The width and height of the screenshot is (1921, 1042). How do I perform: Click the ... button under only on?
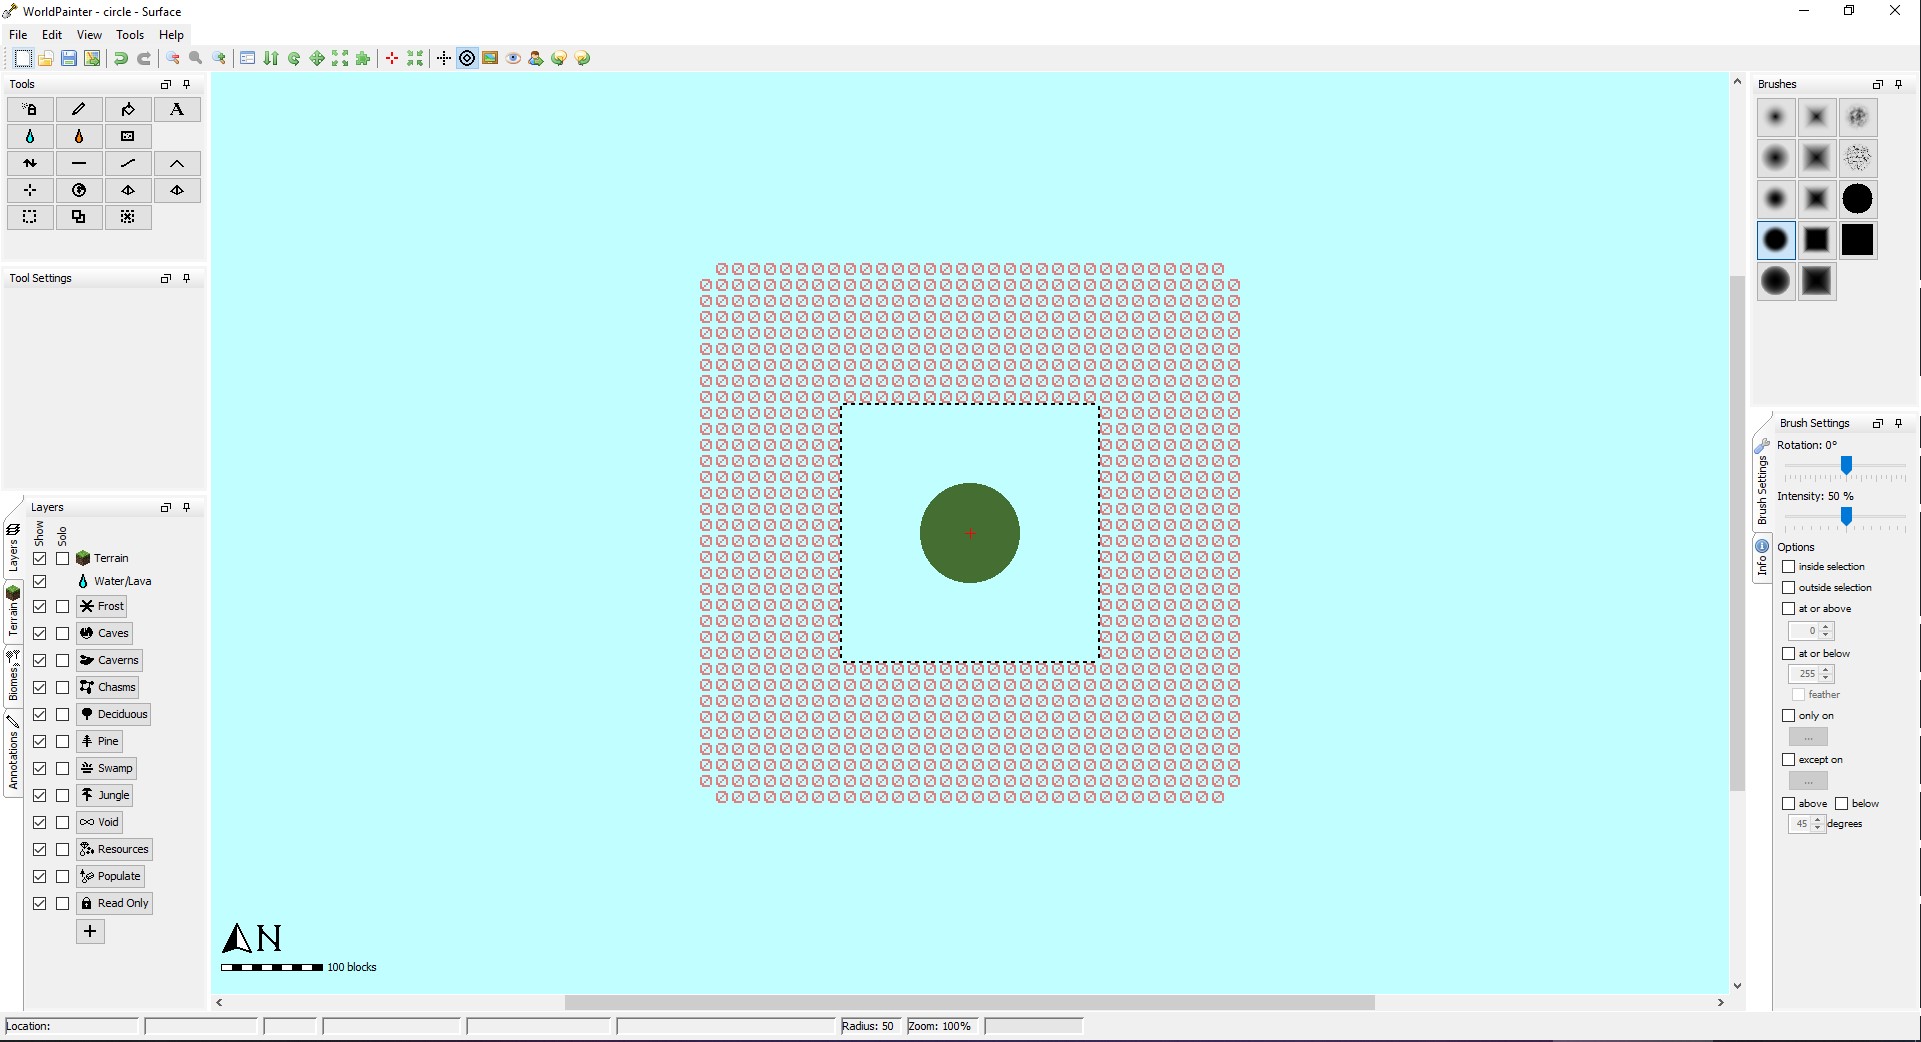point(1806,737)
